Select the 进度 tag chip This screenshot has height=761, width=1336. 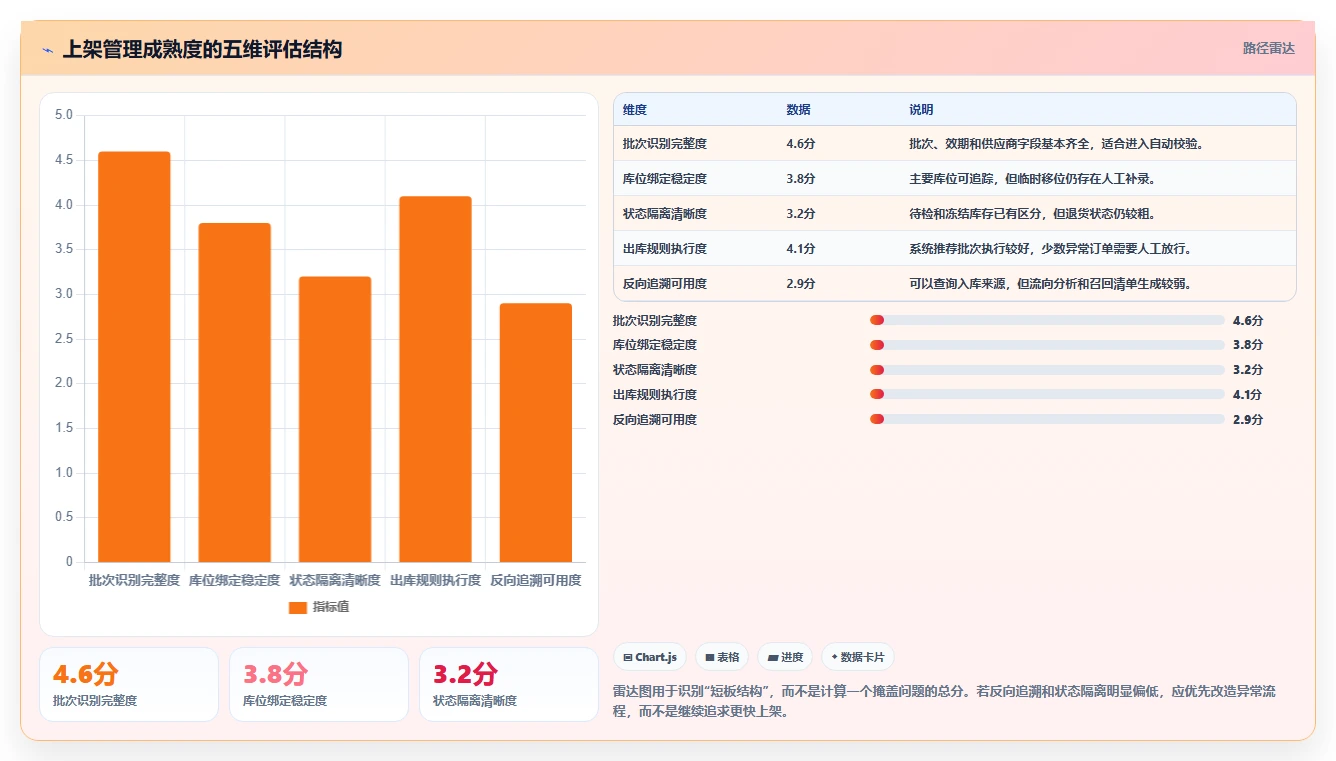[x=785, y=657]
